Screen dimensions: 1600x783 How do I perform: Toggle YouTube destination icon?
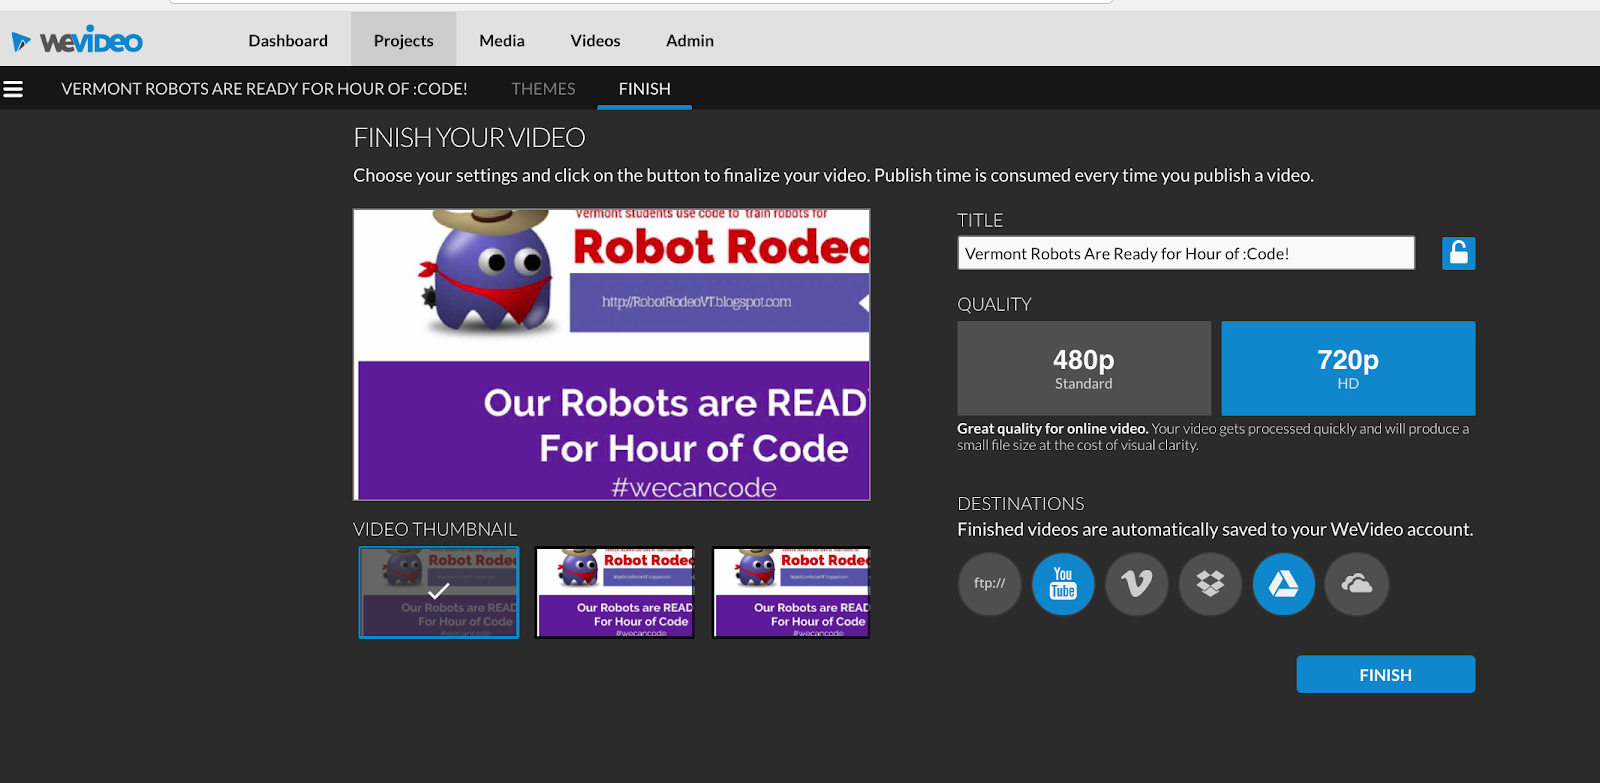click(x=1063, y=584)
